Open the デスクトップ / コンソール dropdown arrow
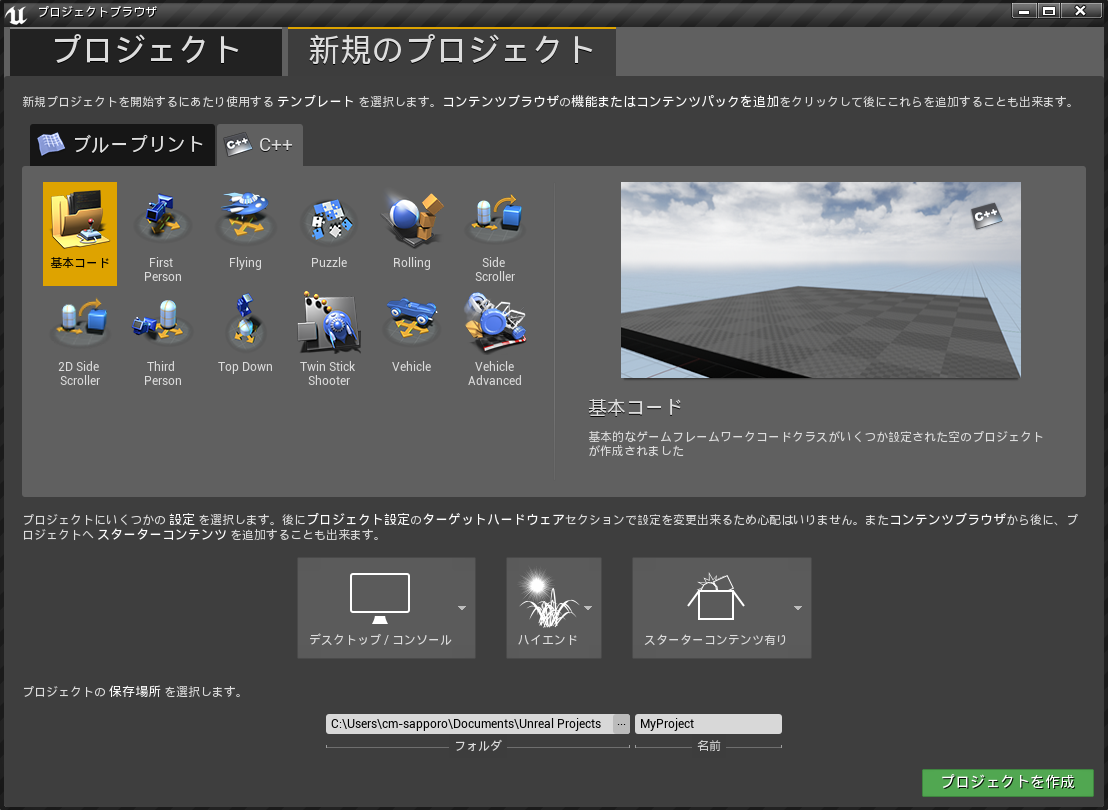1108x810 pixels. [461, 608]
